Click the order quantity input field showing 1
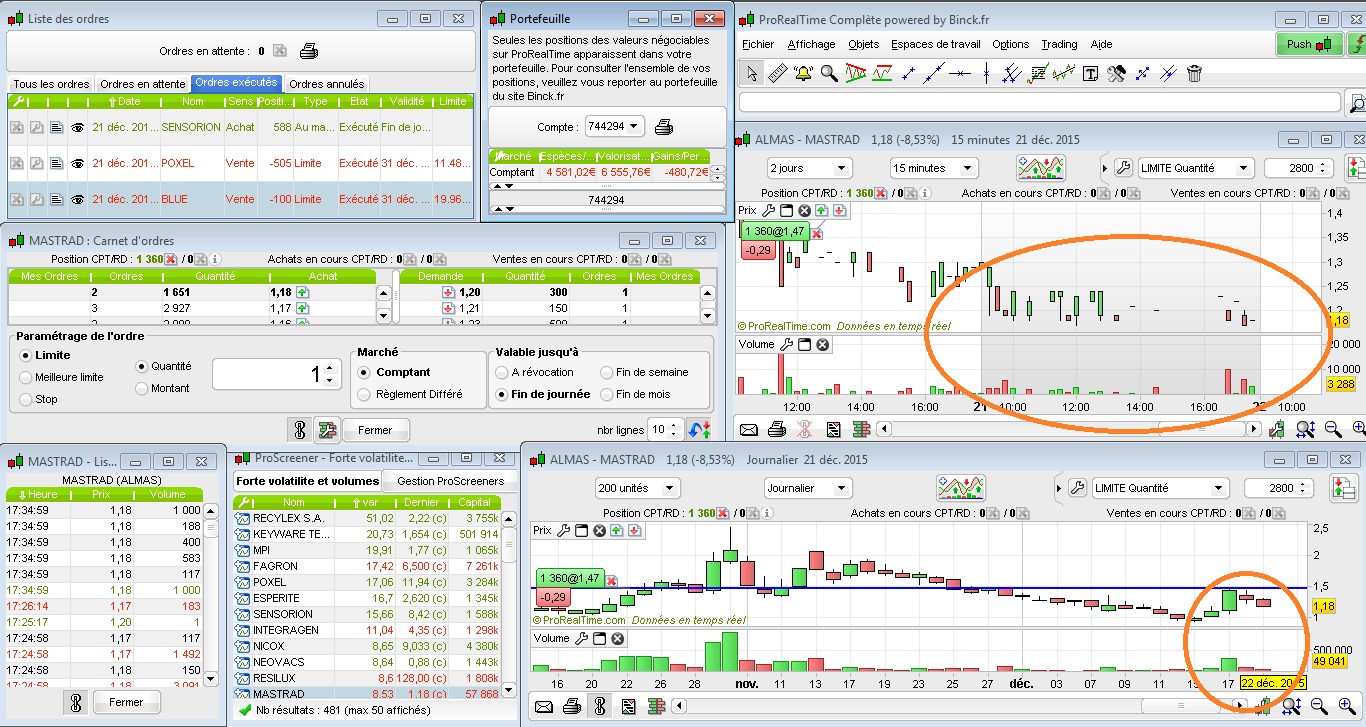This screenshot has height=727, width=1366. (275, 374)
